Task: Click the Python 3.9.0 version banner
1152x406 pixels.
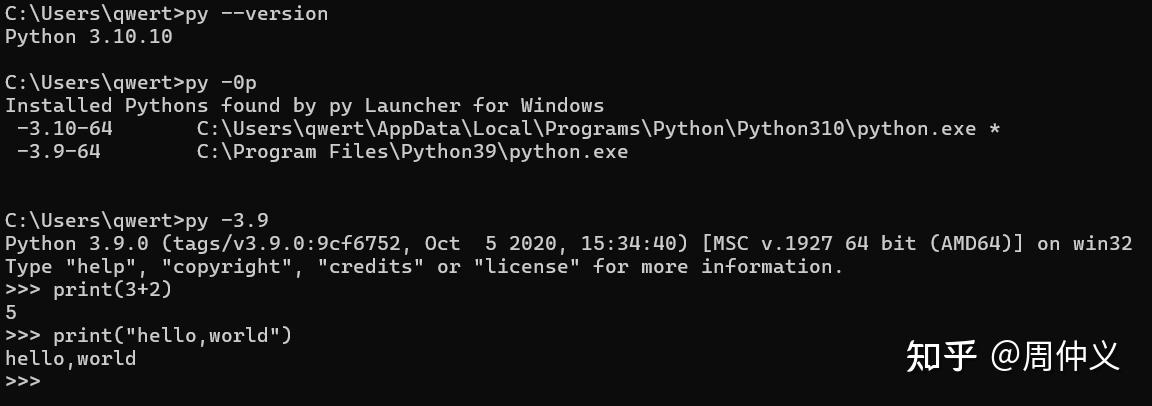Action: (569, 244)
